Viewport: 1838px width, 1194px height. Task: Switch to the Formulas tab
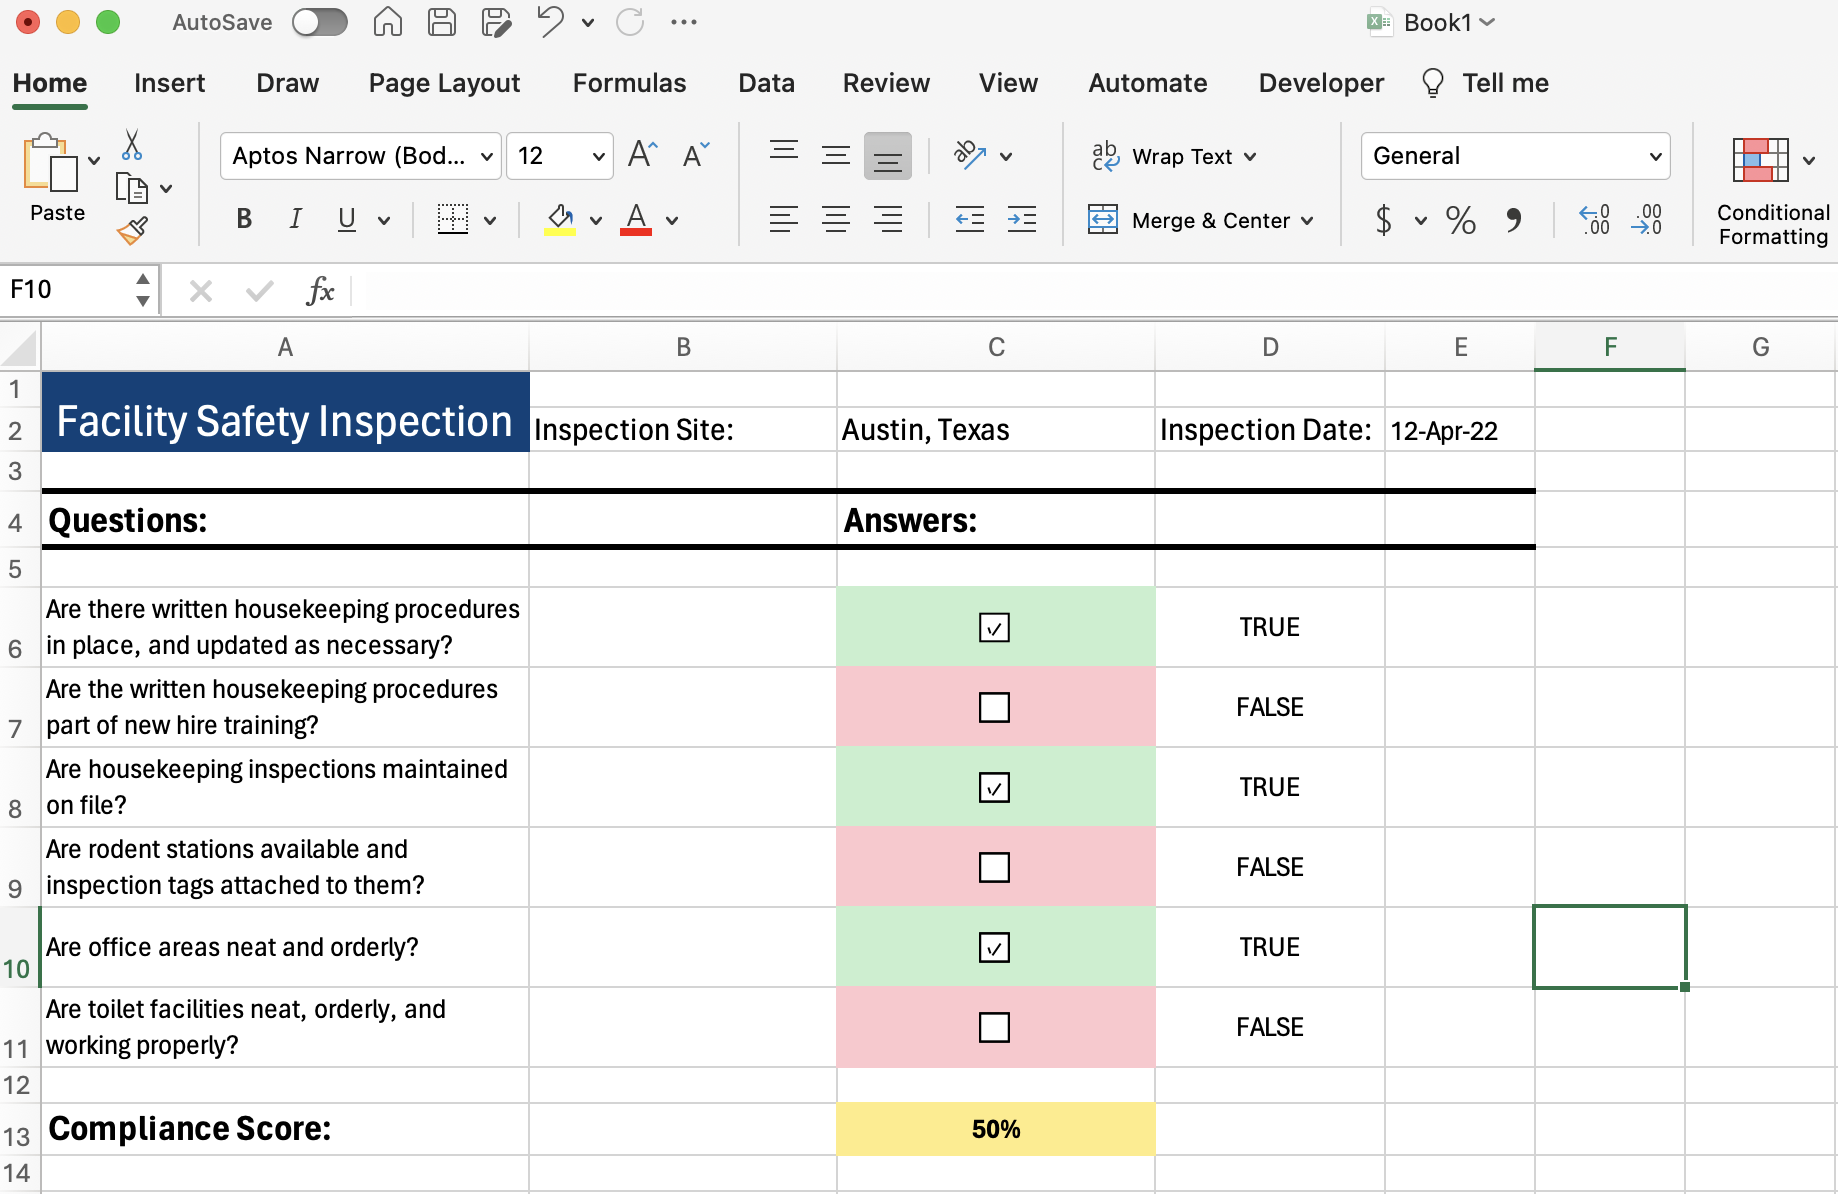point(629,83)
